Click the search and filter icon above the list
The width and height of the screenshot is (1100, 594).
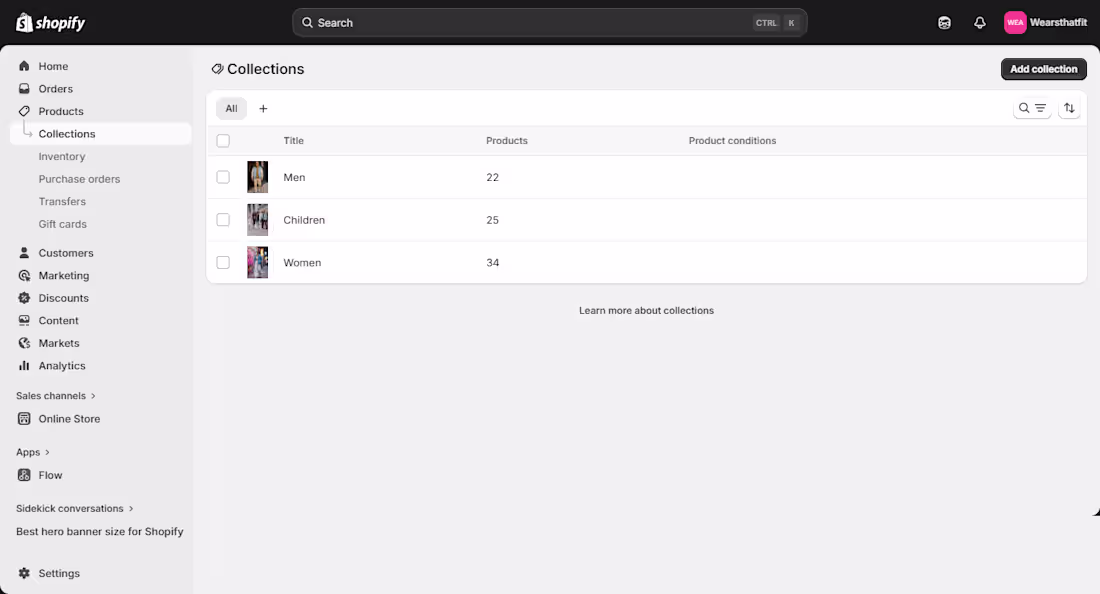(1032, 107)
